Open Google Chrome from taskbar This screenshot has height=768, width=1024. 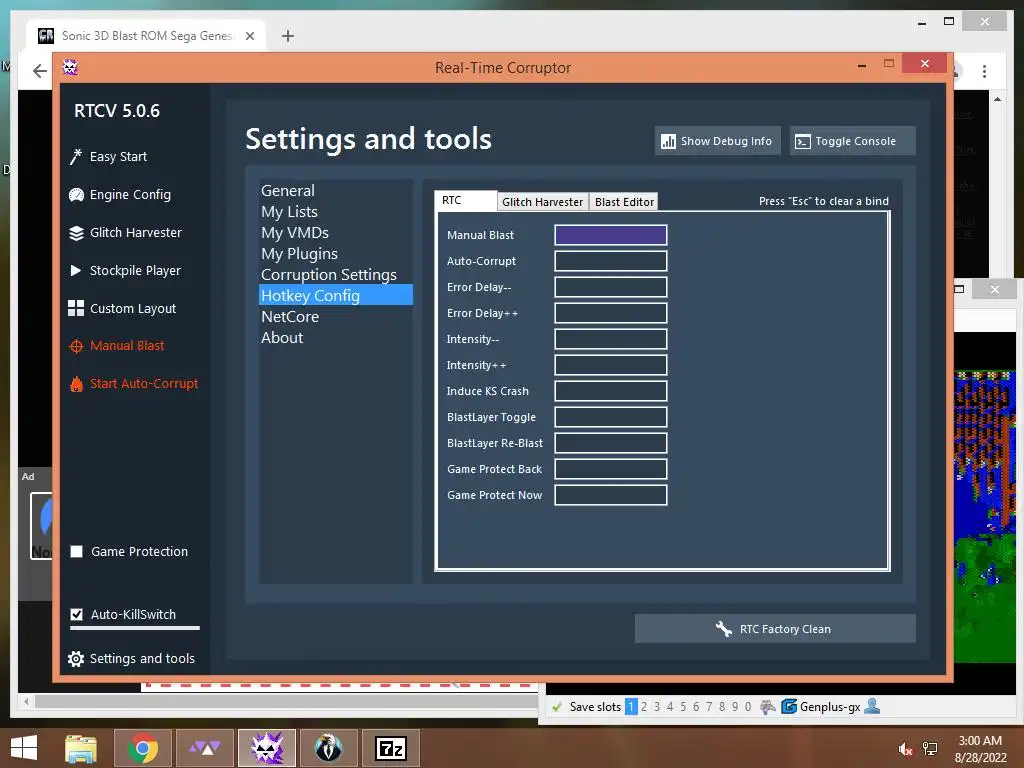143,748
